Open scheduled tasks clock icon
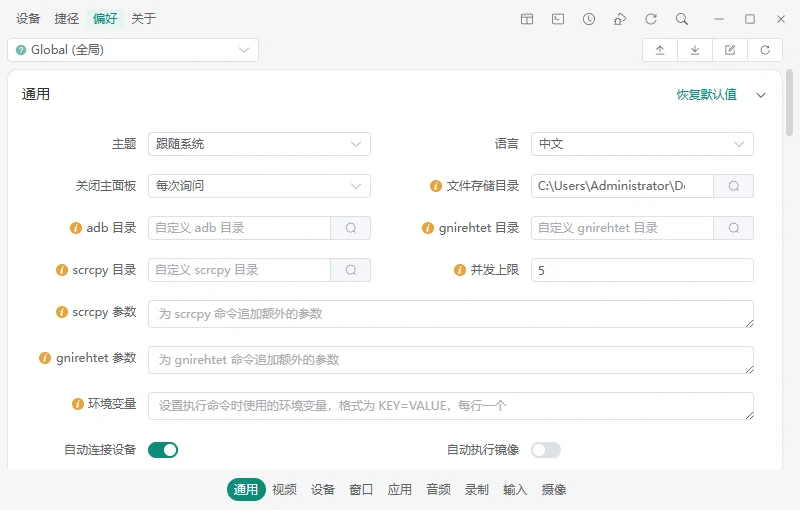The height and width of the screenshot is (510, 800). click(589, 19)
